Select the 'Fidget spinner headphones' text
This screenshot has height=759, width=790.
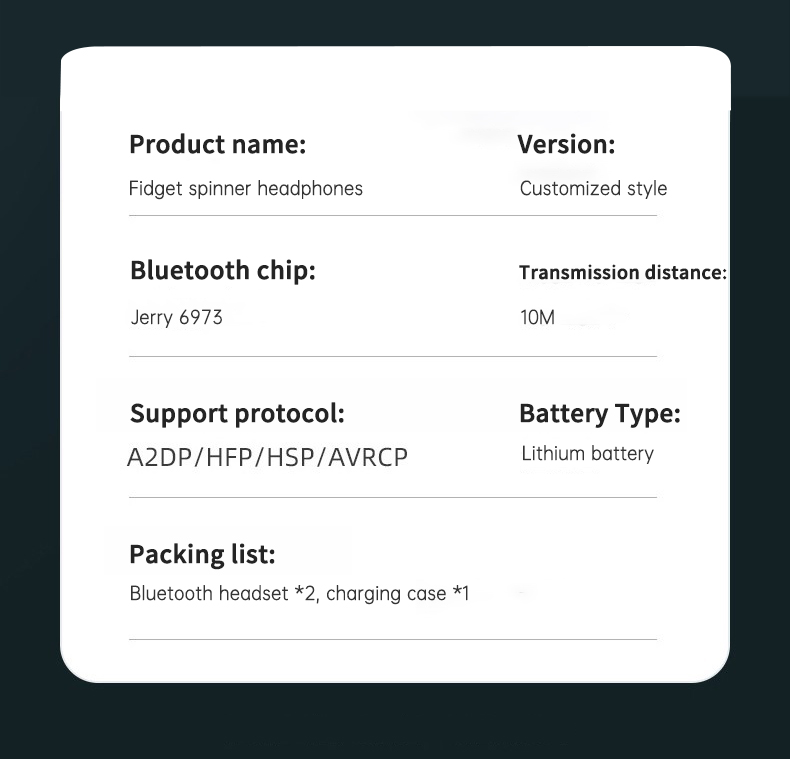(x=246, y=189)
